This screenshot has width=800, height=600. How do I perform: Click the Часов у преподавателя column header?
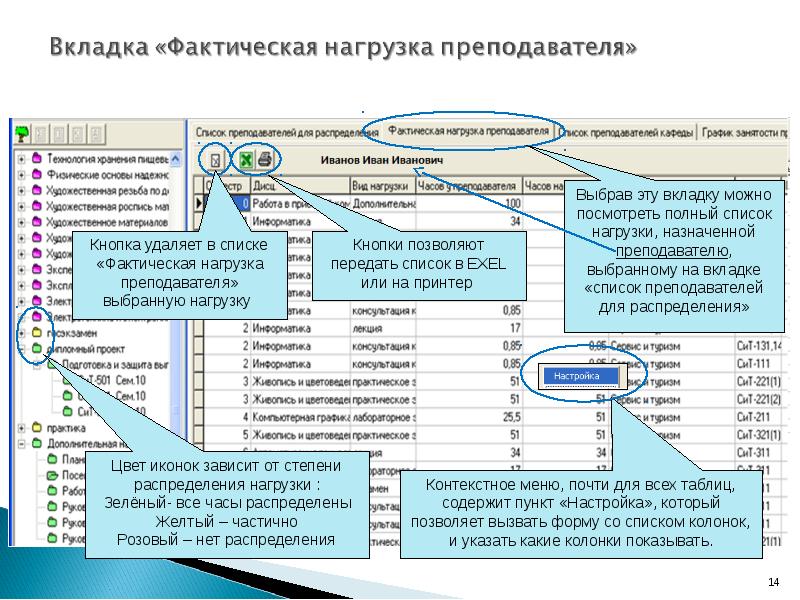coord(467,186)
